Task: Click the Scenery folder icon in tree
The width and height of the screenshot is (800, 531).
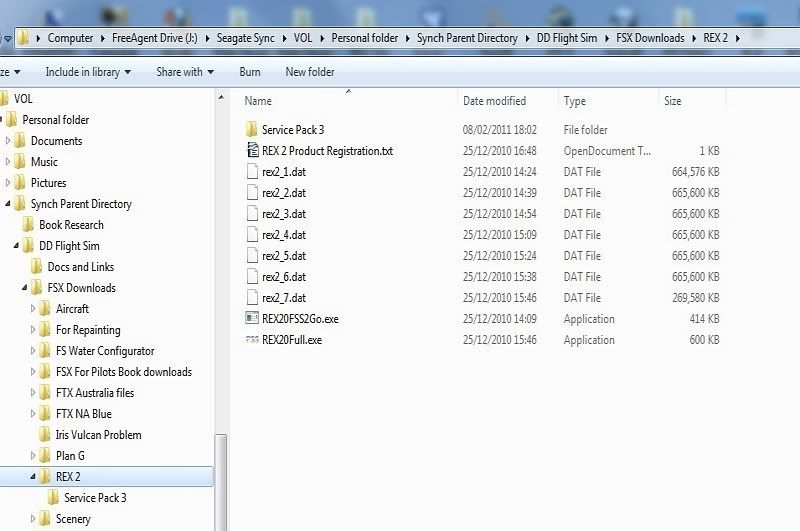Action: 45,519
